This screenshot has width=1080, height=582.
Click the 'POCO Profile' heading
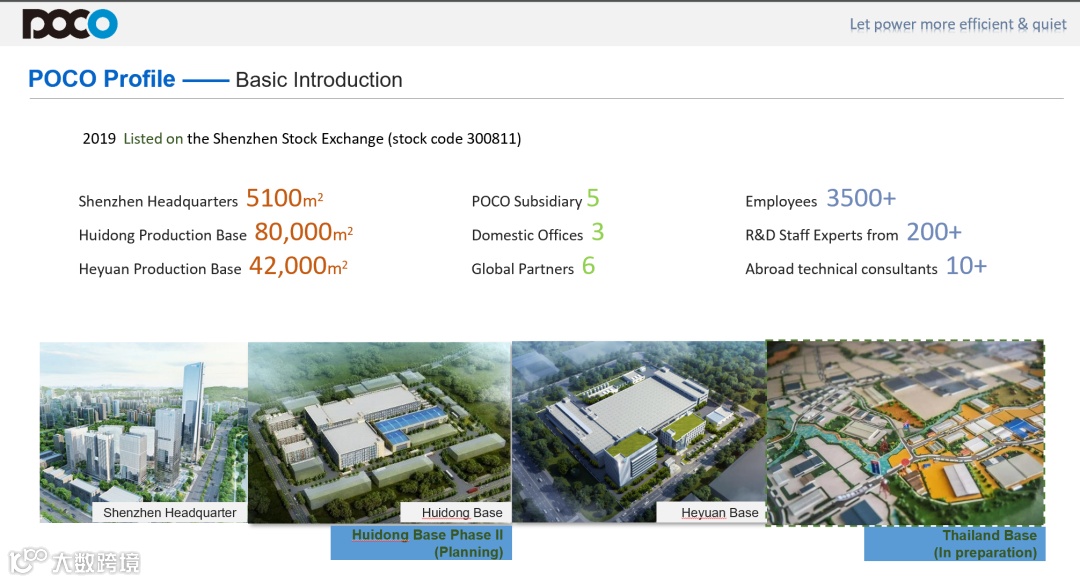(101, 79)
